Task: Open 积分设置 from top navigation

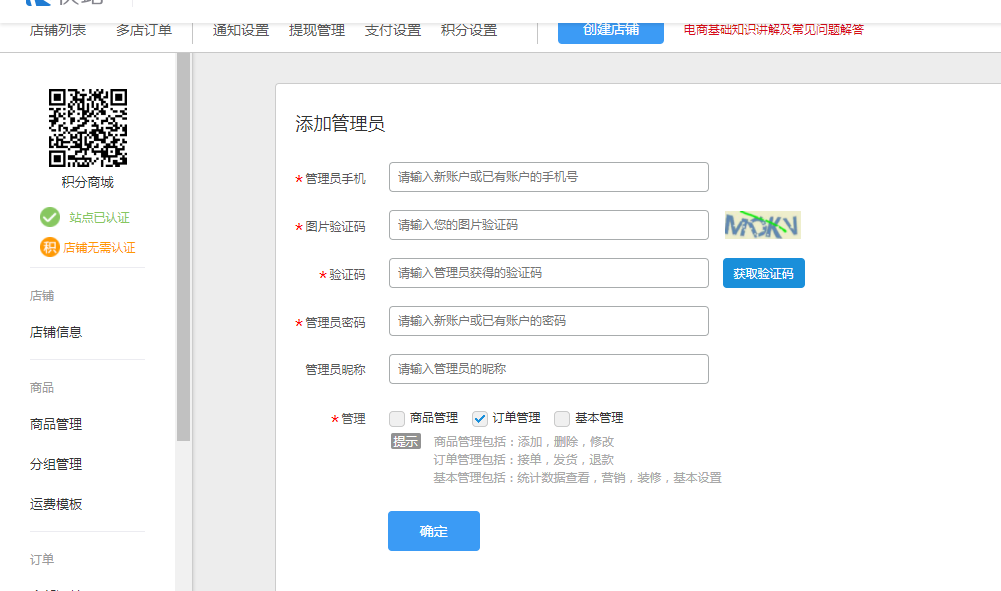Action: 469,30
